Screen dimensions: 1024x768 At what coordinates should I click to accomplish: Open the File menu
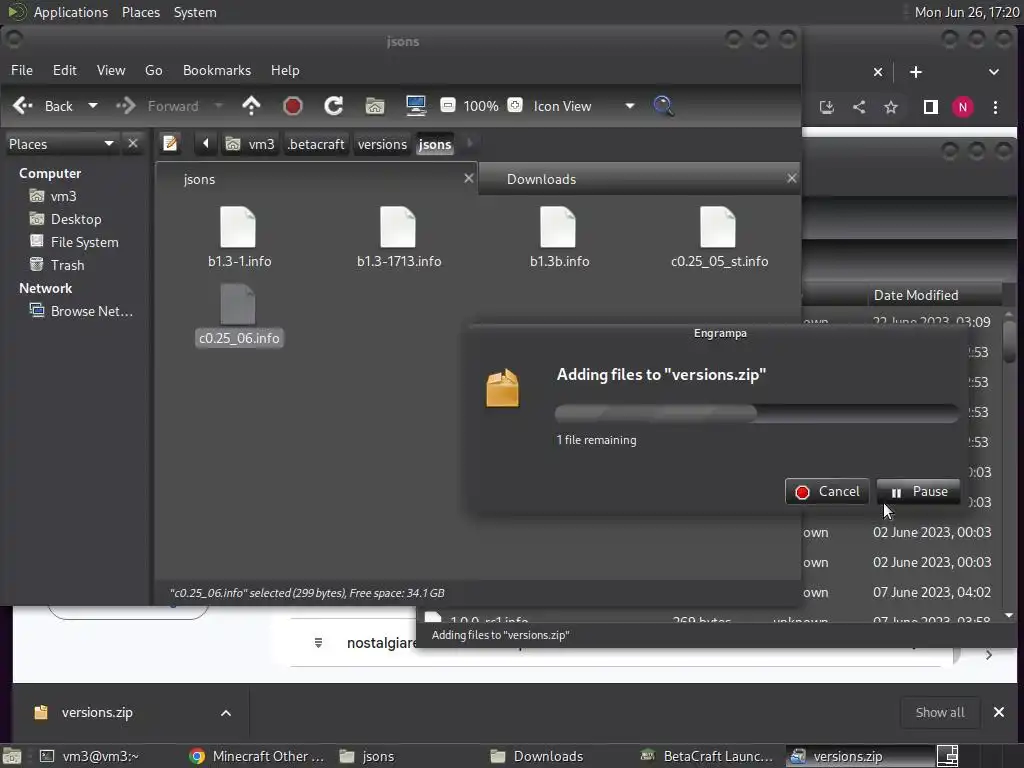[x=22, y=70]
